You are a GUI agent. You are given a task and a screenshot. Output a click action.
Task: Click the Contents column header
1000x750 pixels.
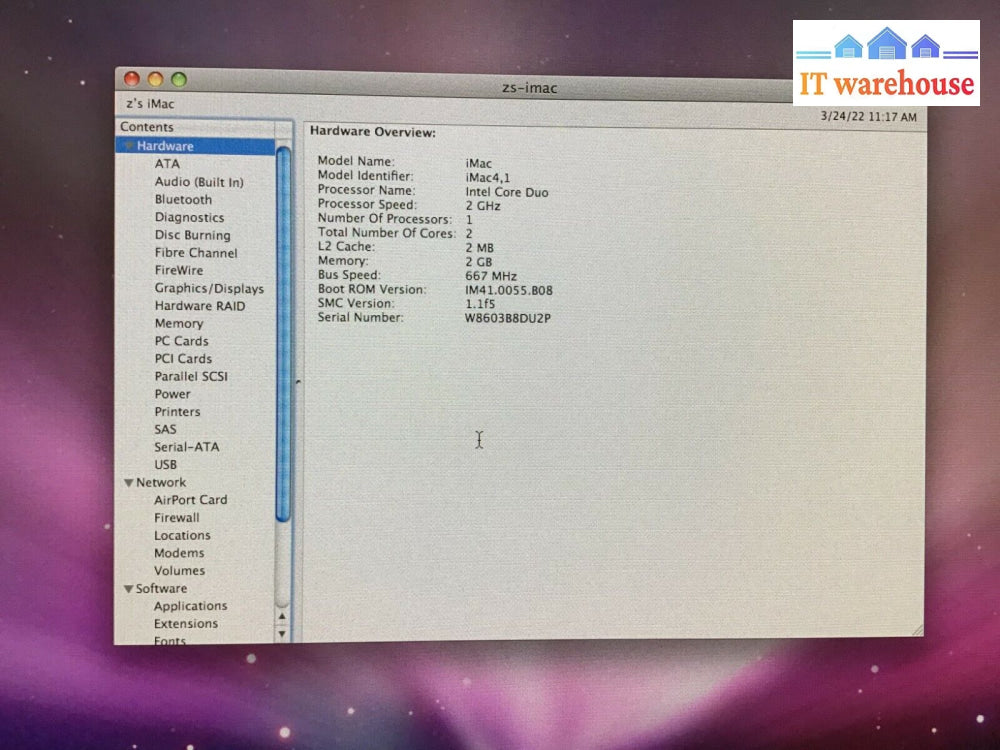pos(147,127)
